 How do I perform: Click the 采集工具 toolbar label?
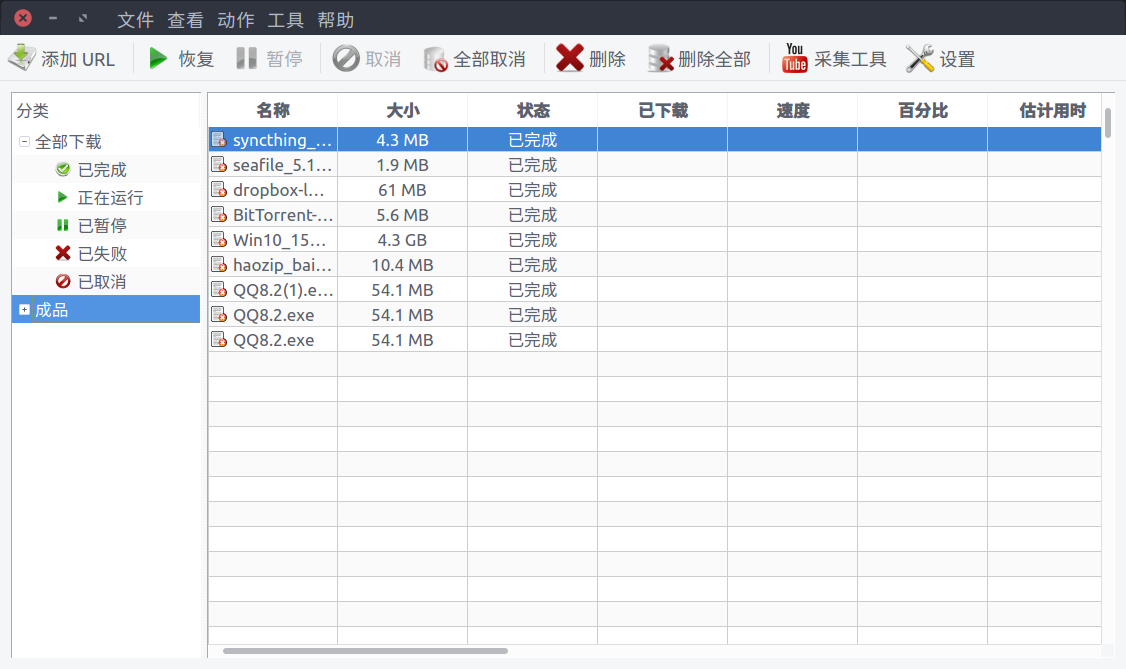(x=850, y=59)
